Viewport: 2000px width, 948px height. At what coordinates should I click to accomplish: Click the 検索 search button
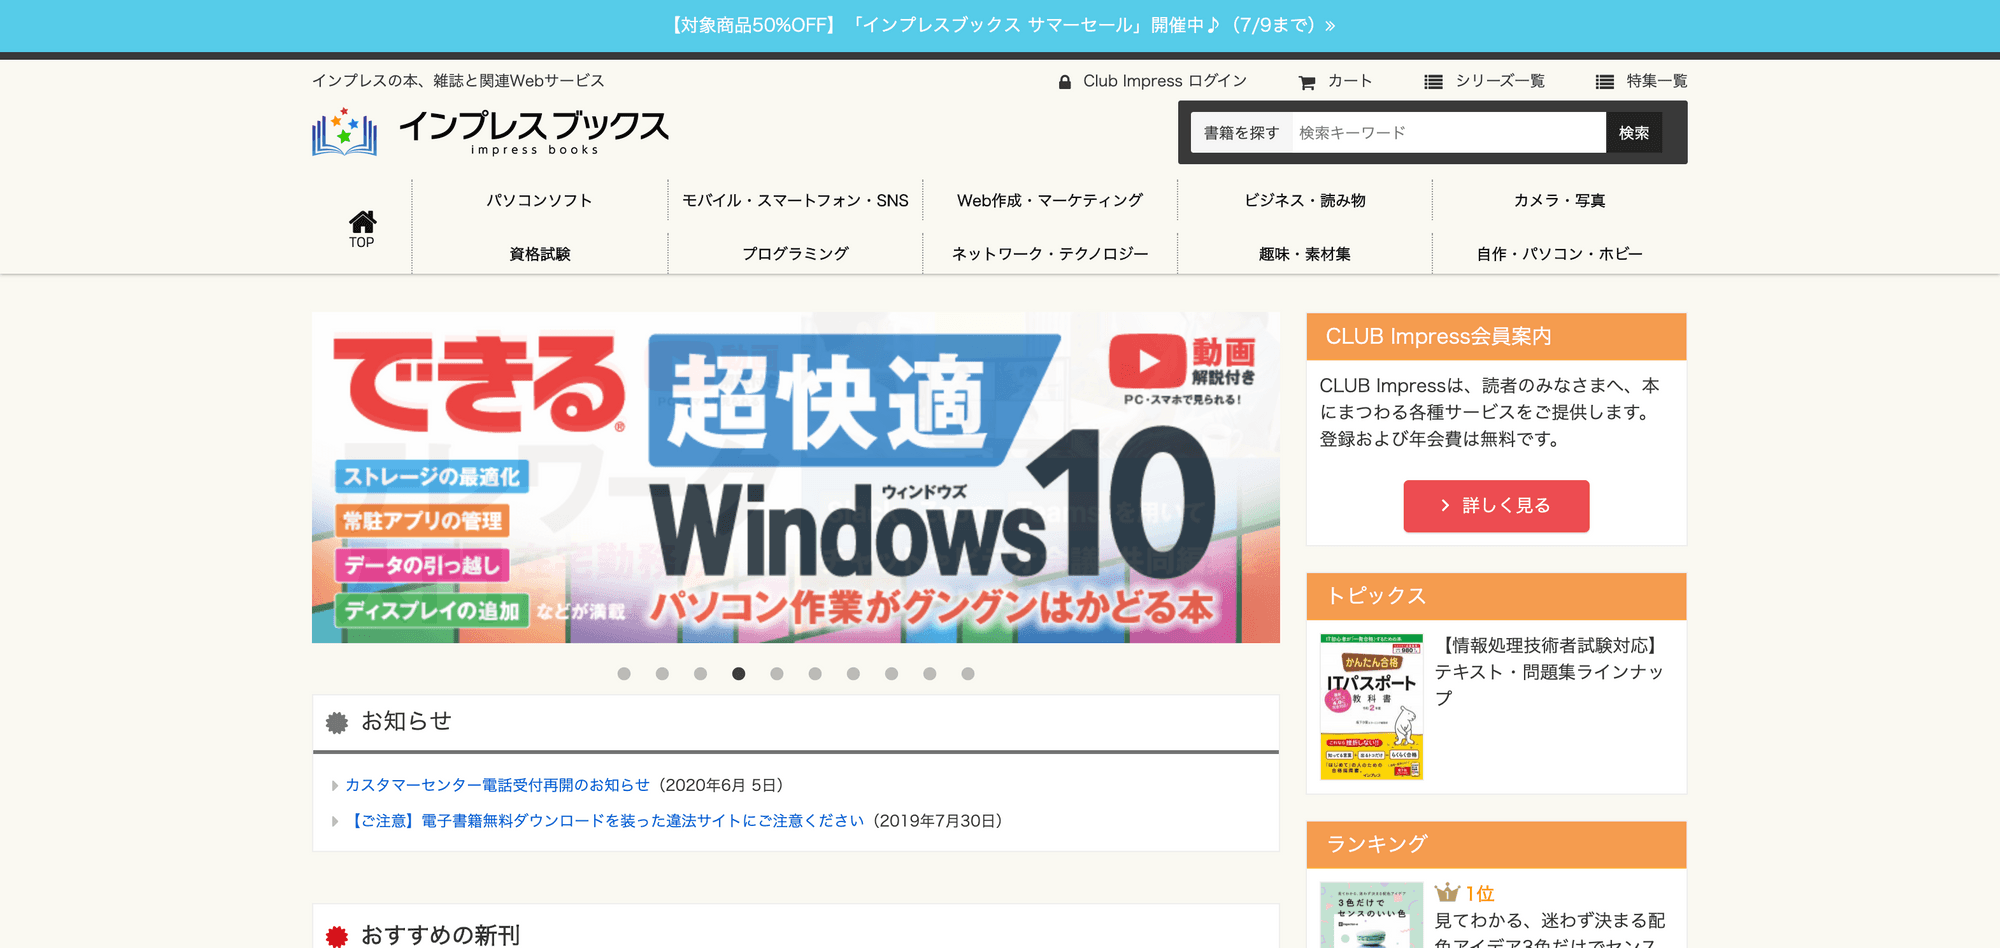point(1633,133)
